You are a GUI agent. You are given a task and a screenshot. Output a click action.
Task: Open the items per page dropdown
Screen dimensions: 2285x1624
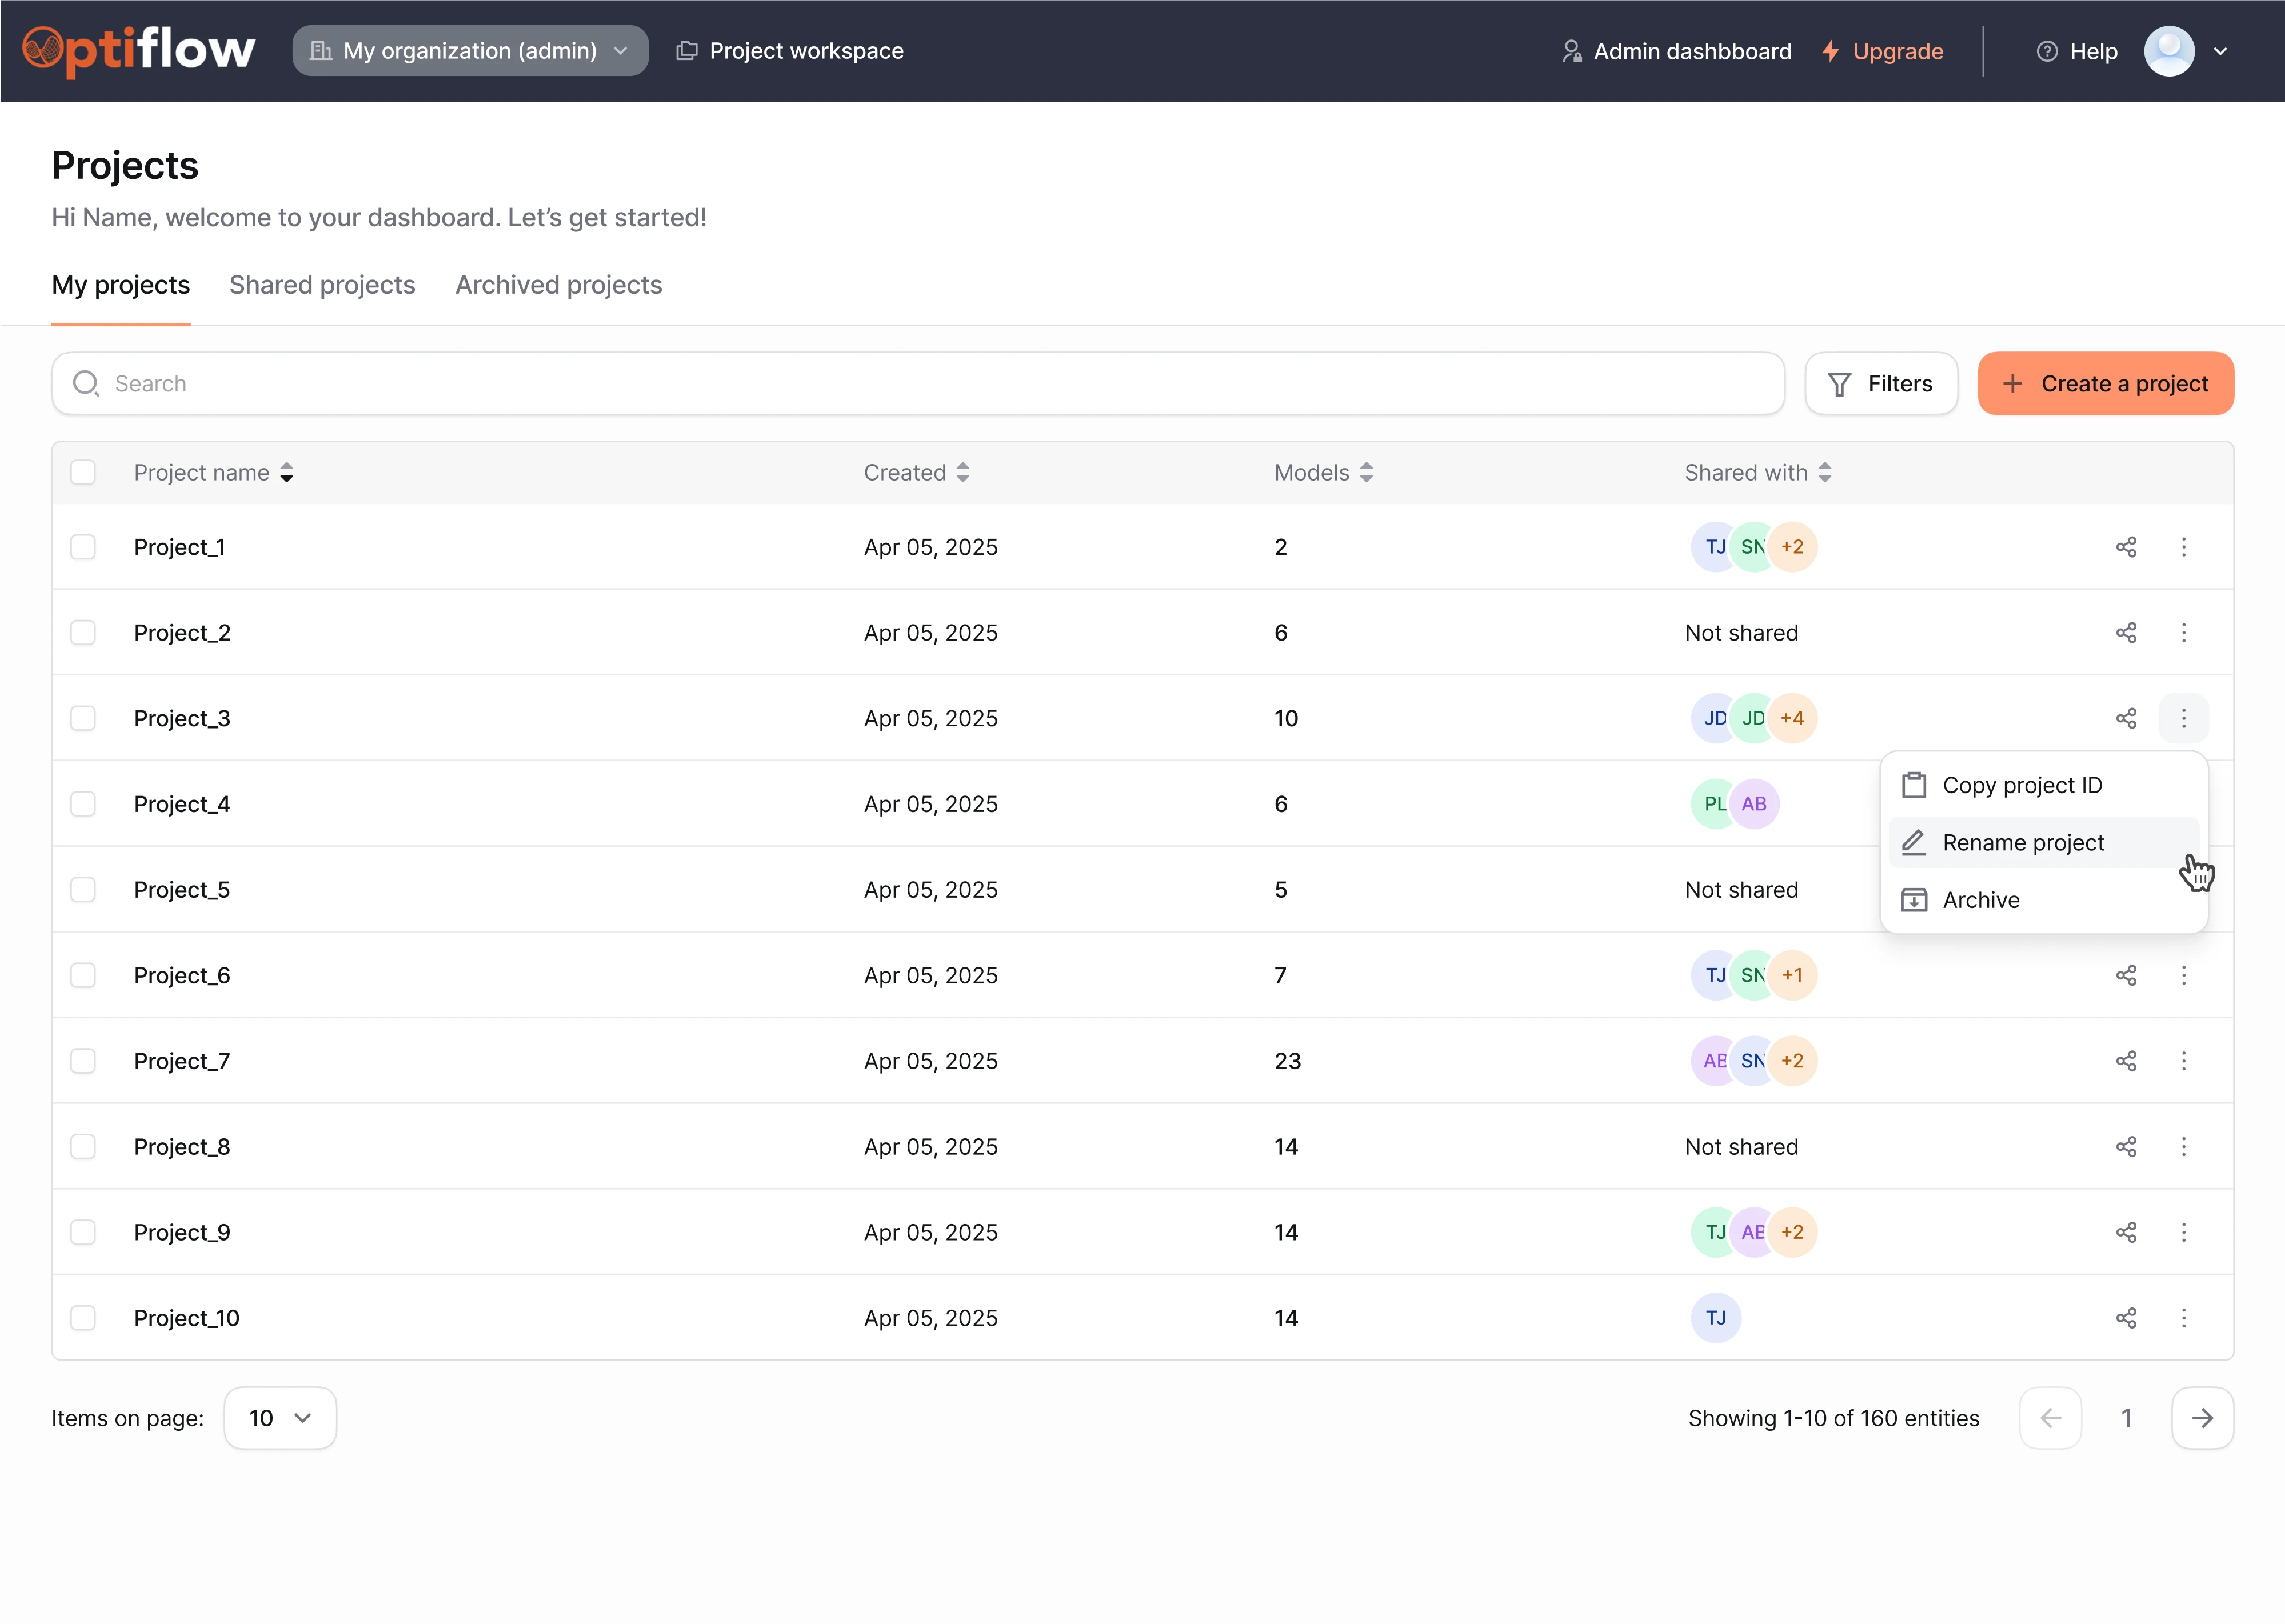[280, 1418]
